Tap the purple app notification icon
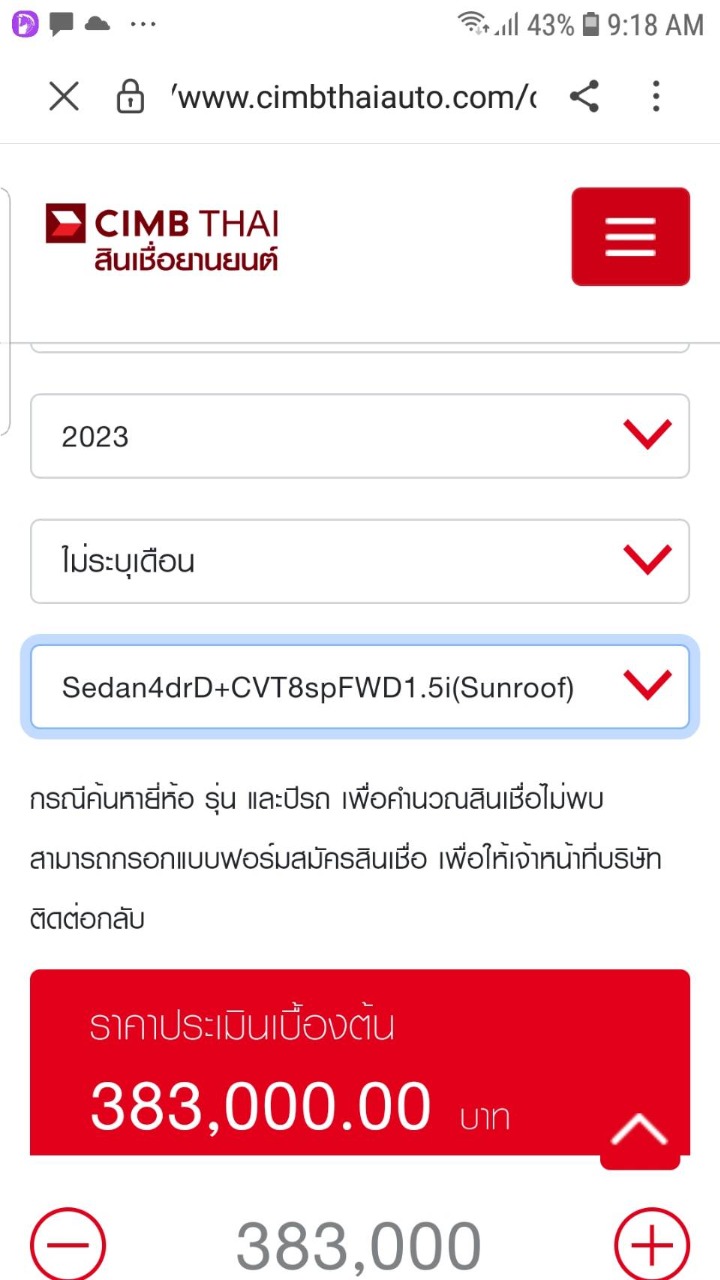Image resolution: width=720 pixels, height=1280 pixels. (24, 24)
